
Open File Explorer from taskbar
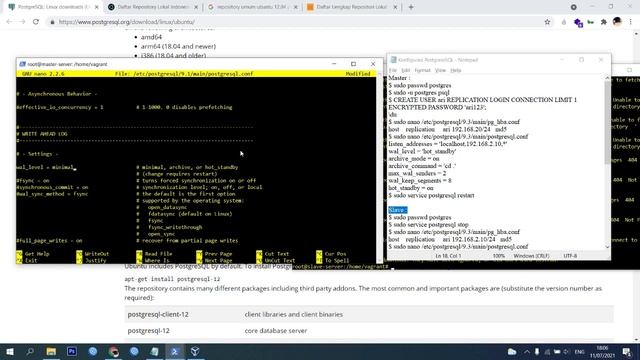pos(51,351)
